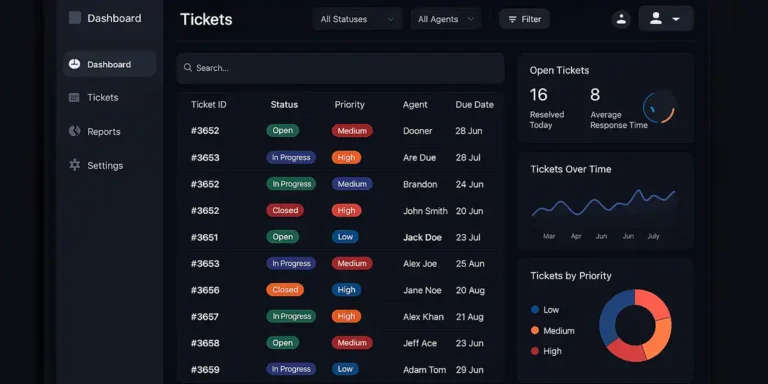Click the Closed badge on ticket #3656

tap(285, 290)
